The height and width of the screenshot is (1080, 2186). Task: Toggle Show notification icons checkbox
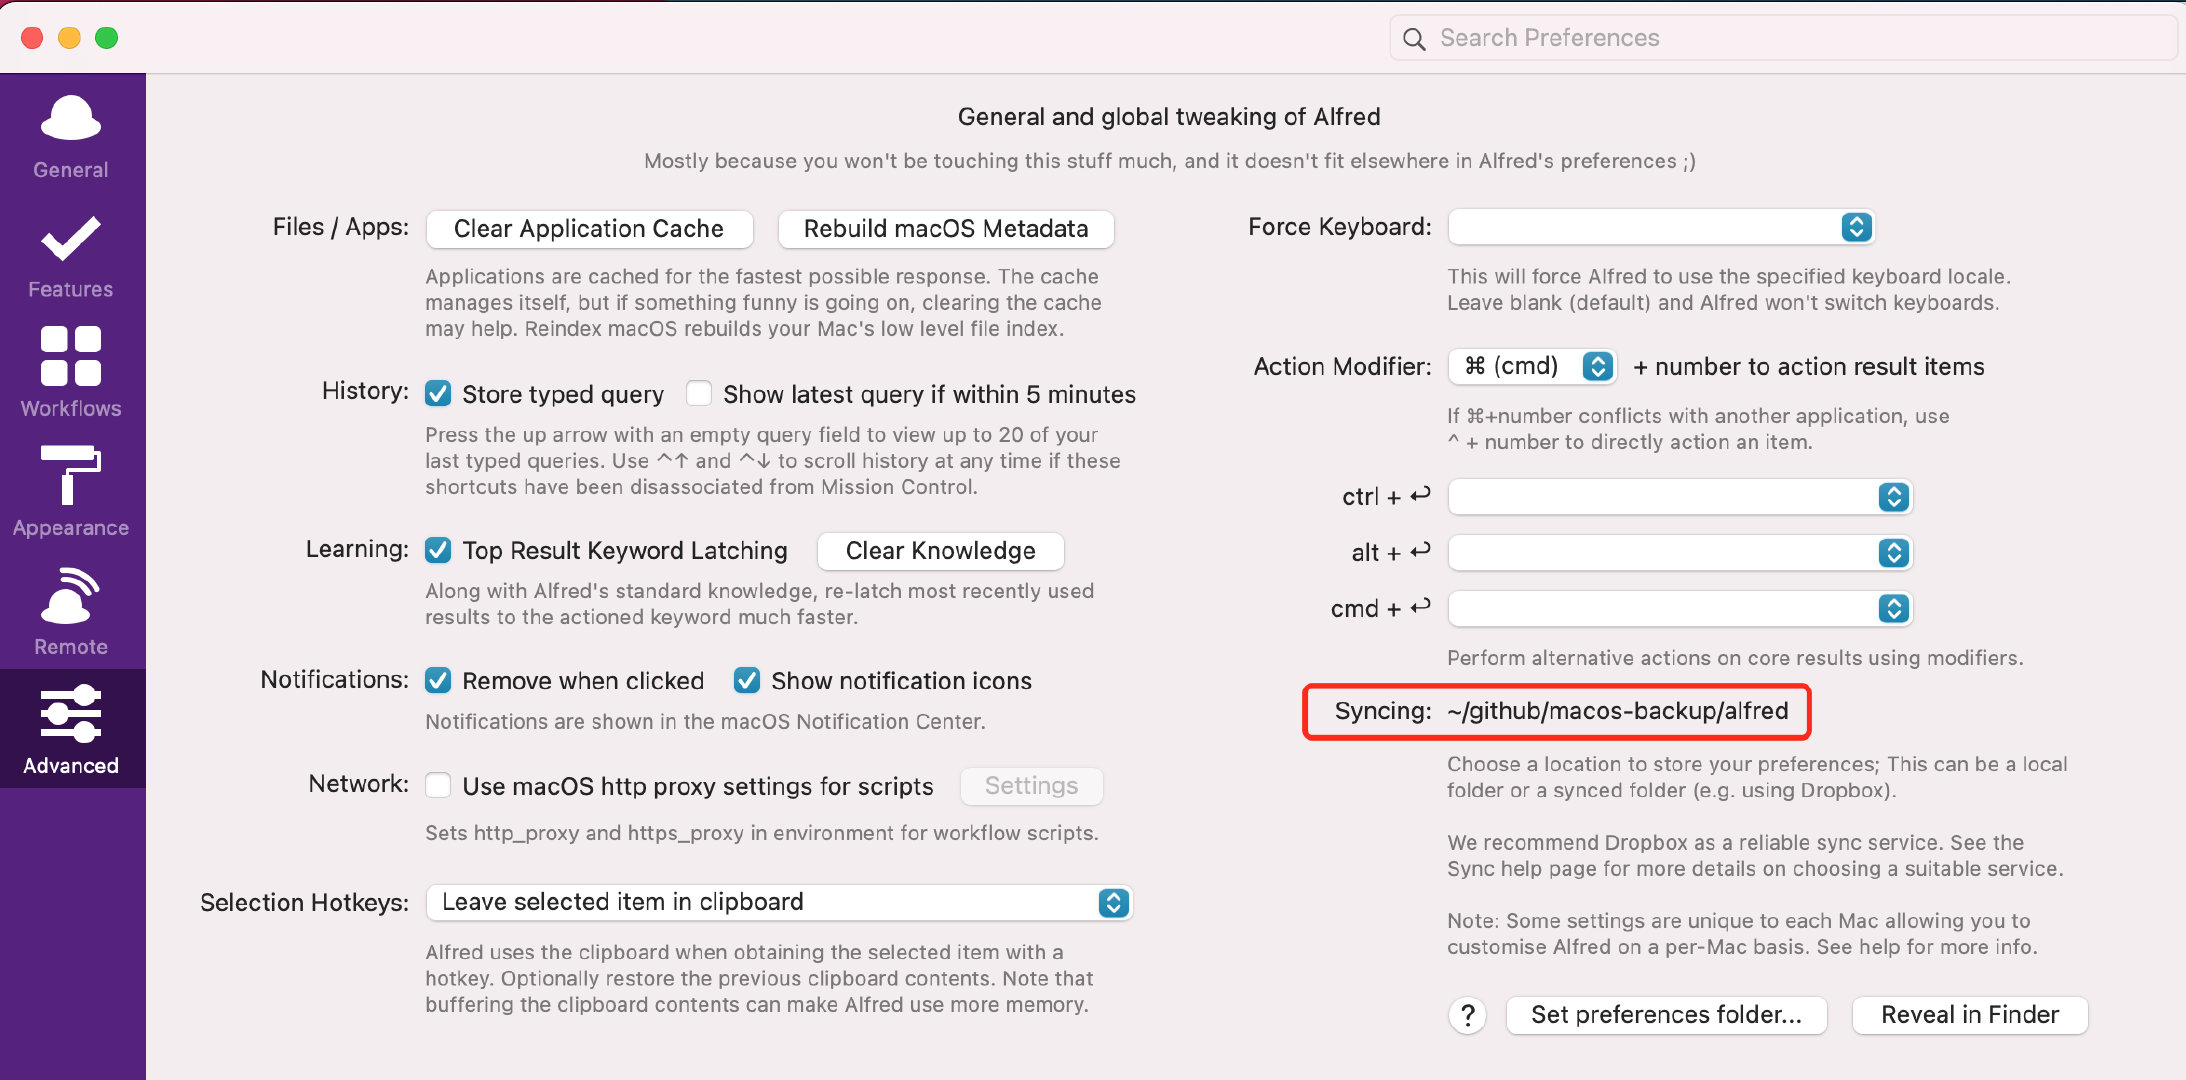747,681
